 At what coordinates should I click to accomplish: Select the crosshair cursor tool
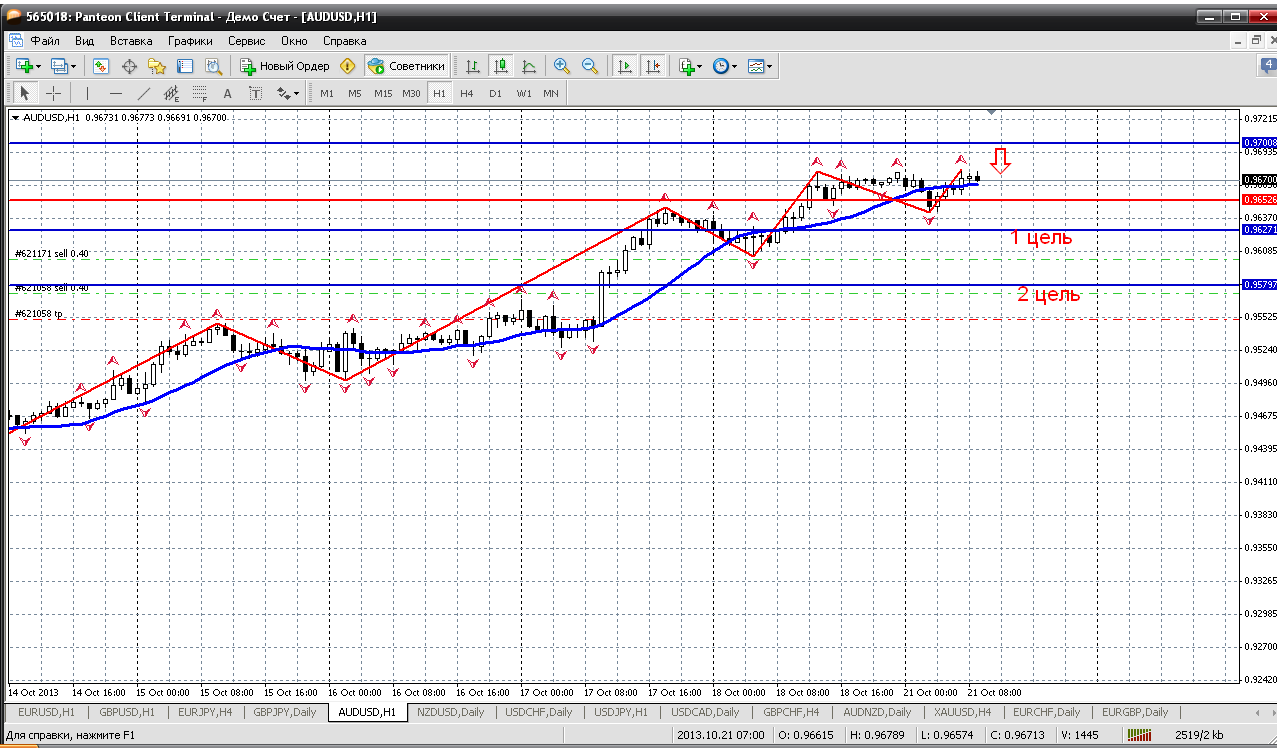click(x=53, y=93)
